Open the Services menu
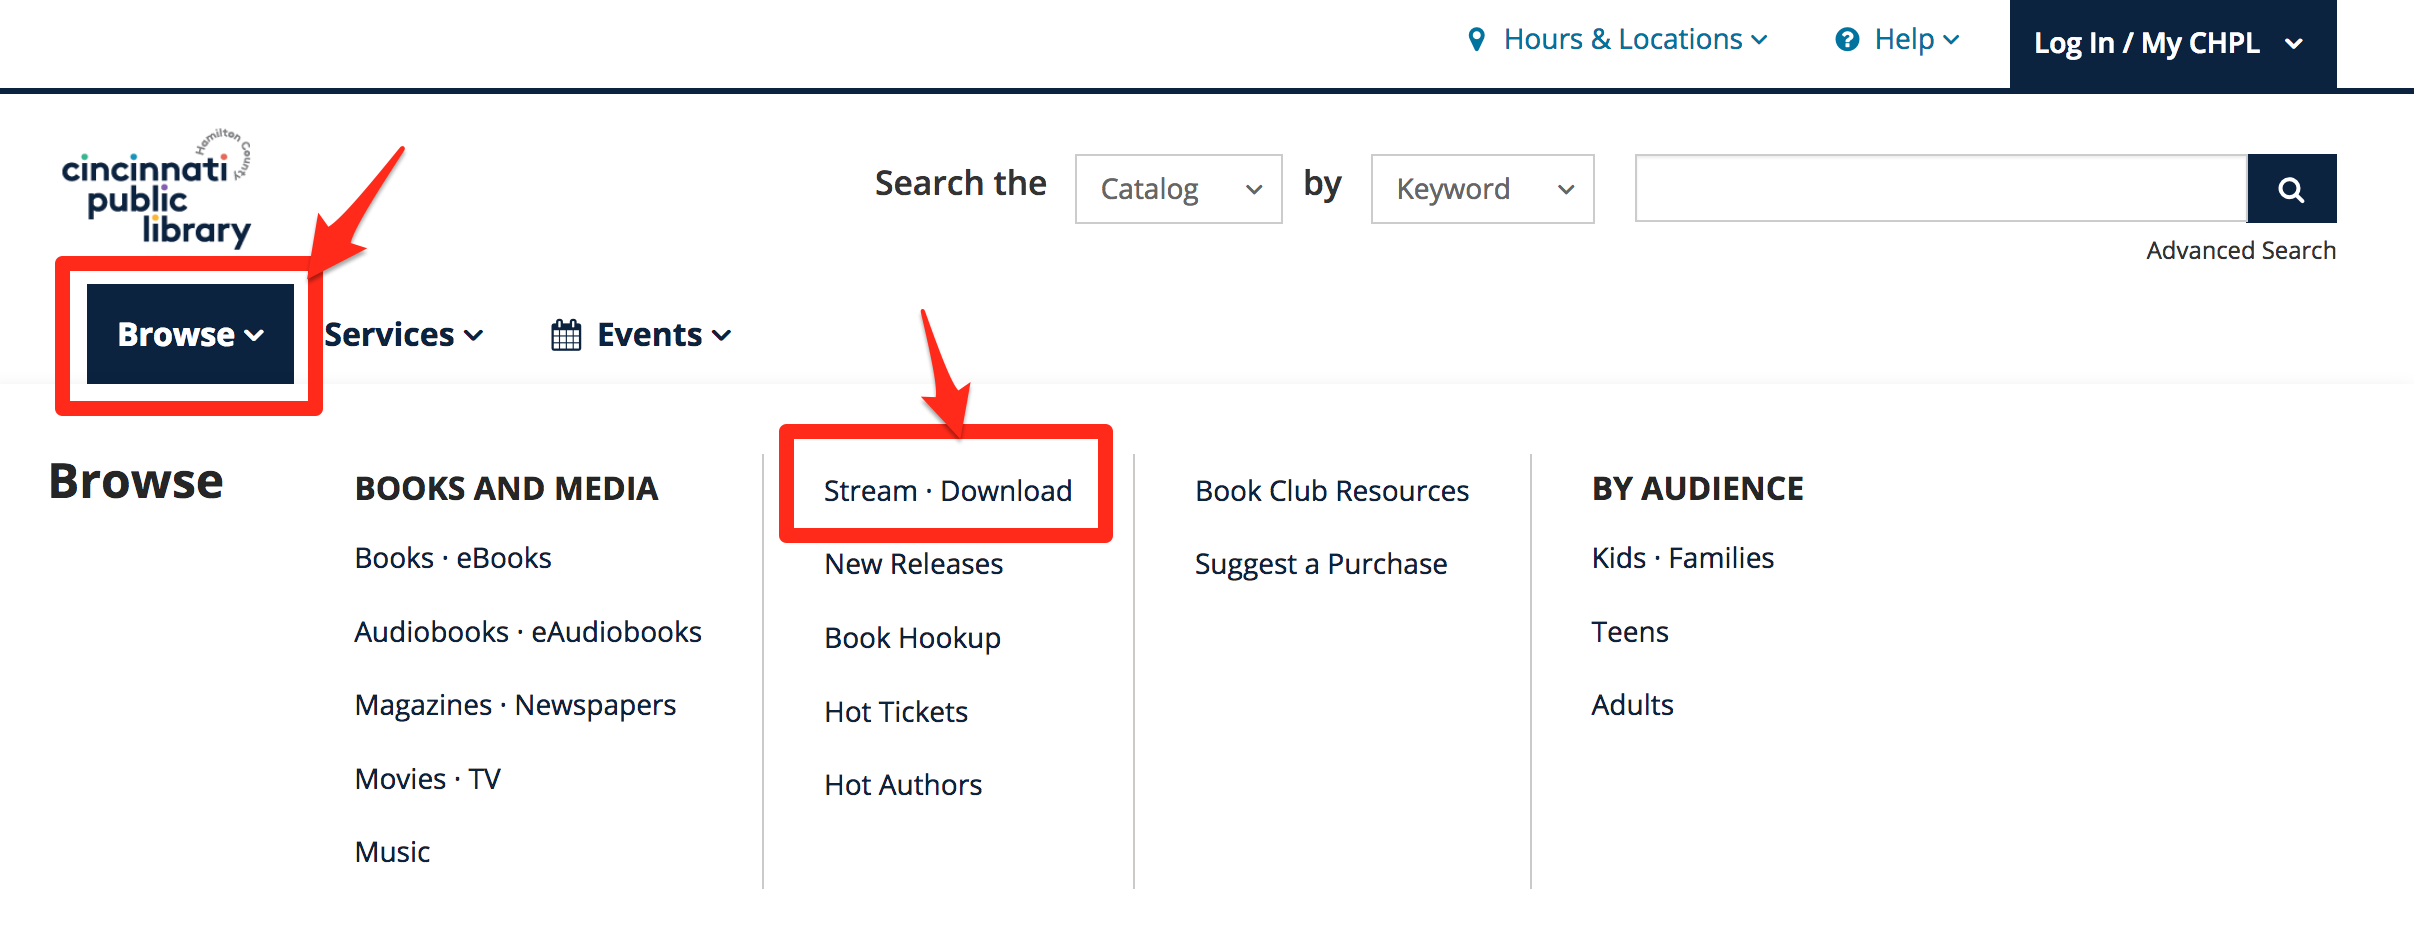 [404, 335]
